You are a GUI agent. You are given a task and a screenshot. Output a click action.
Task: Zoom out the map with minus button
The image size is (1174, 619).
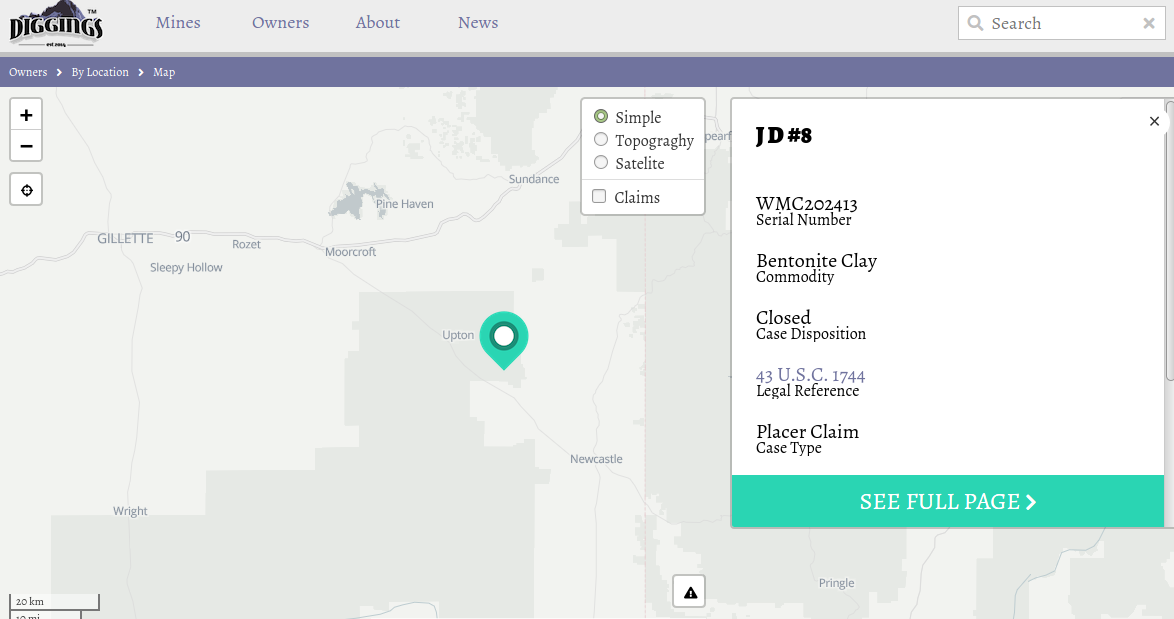click(x=26, y=146)
